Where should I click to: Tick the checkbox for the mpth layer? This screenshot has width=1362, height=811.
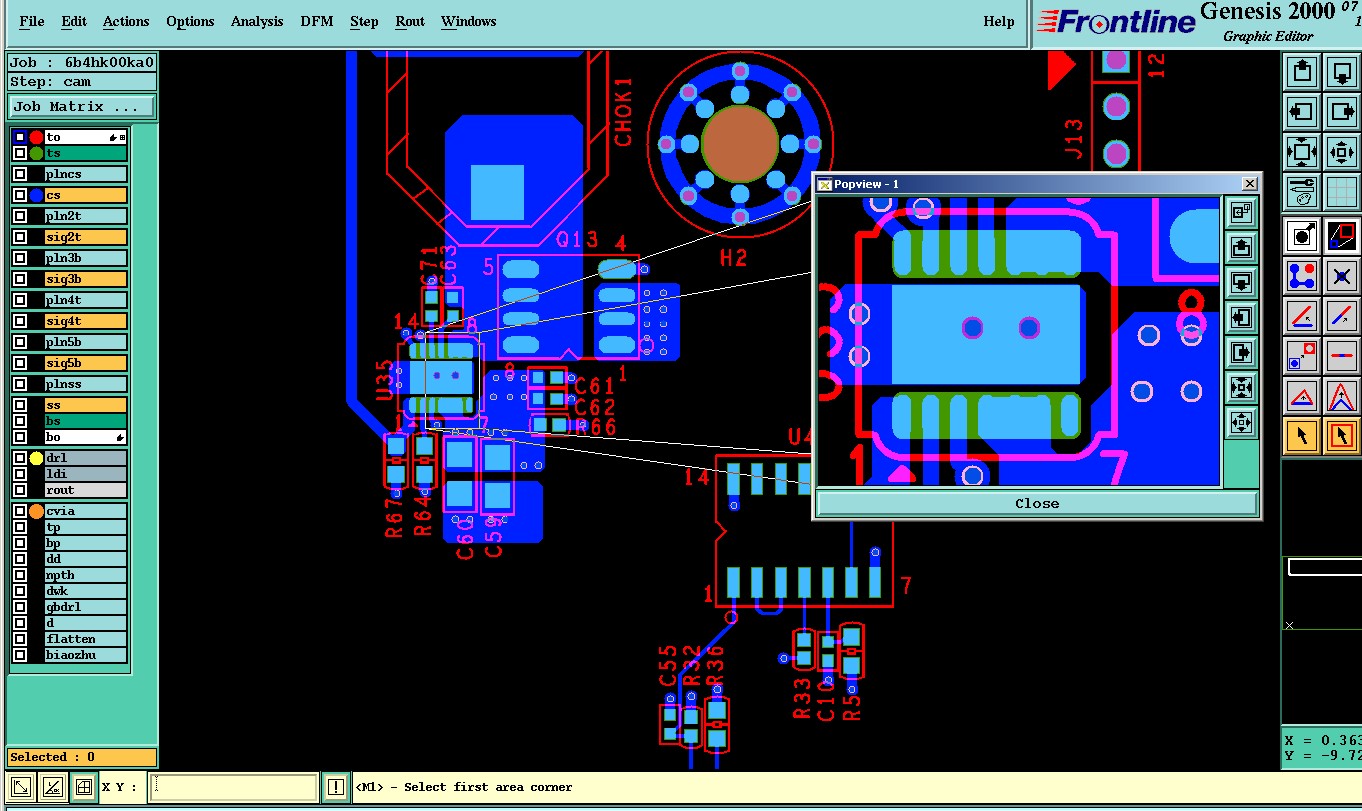point(20,575)
